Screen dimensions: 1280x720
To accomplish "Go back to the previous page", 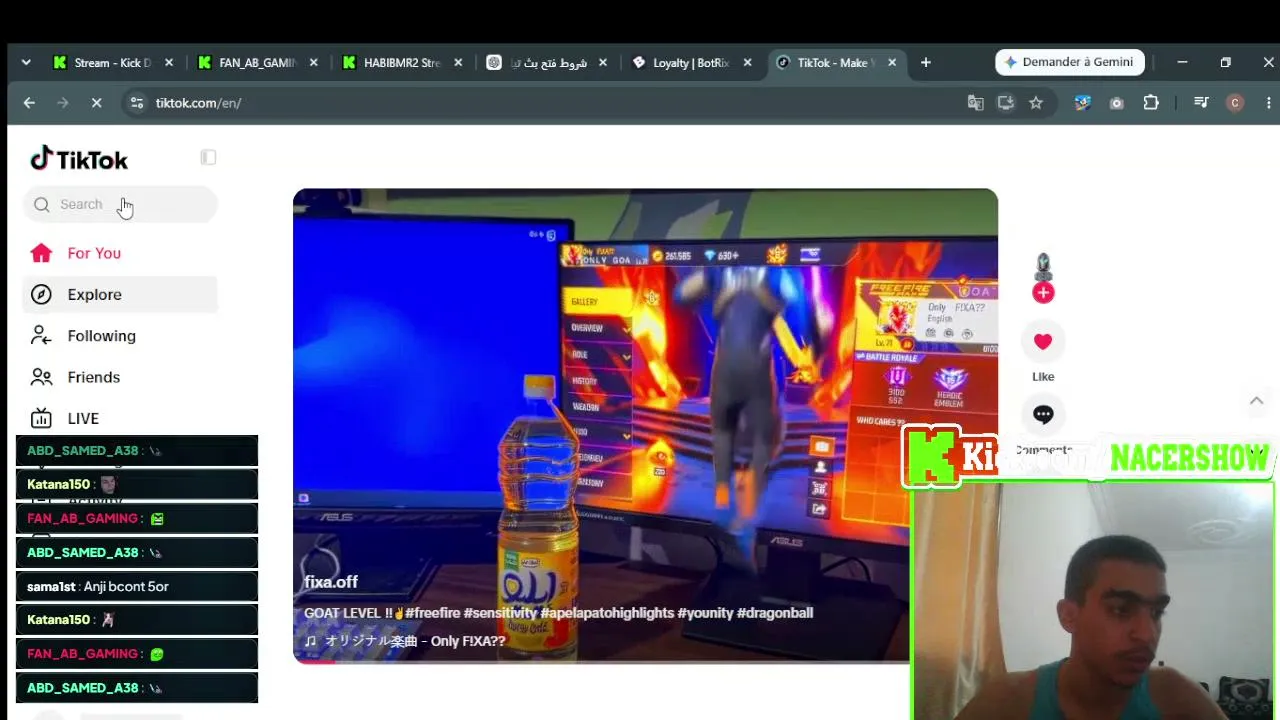I will (x=29, y=103).
